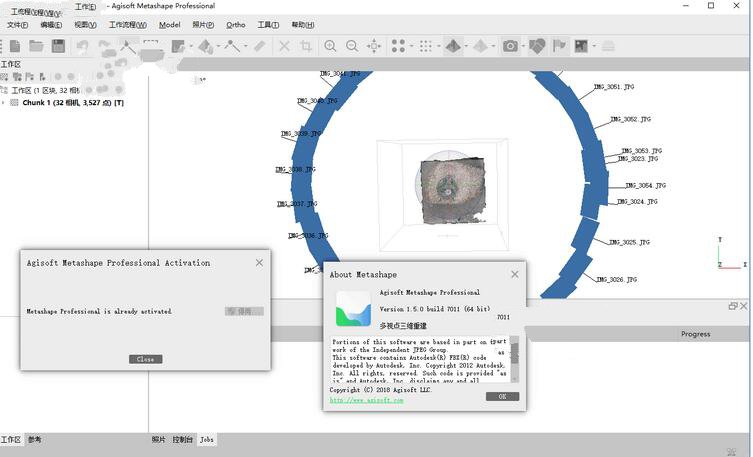Open the 照片(P) menu
Viewport: 753px width, 457px height.
coord(203,25)
